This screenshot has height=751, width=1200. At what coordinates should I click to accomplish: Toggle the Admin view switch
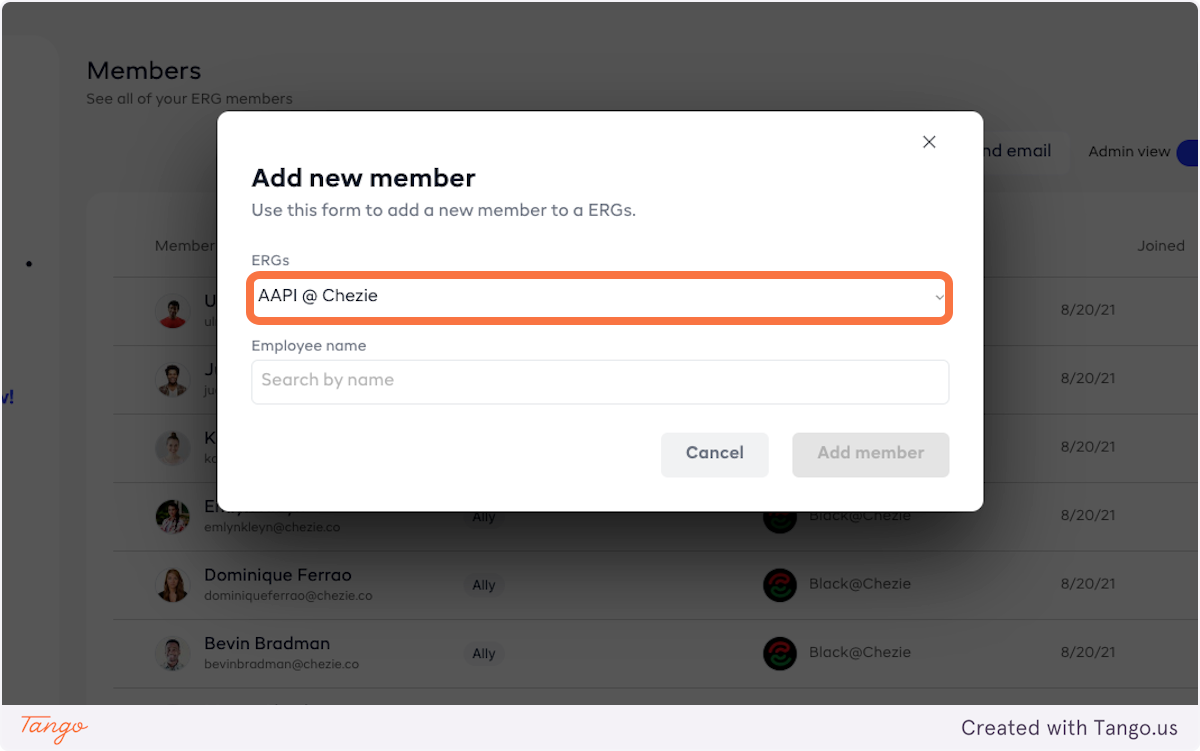click(x=1188, y=152)
